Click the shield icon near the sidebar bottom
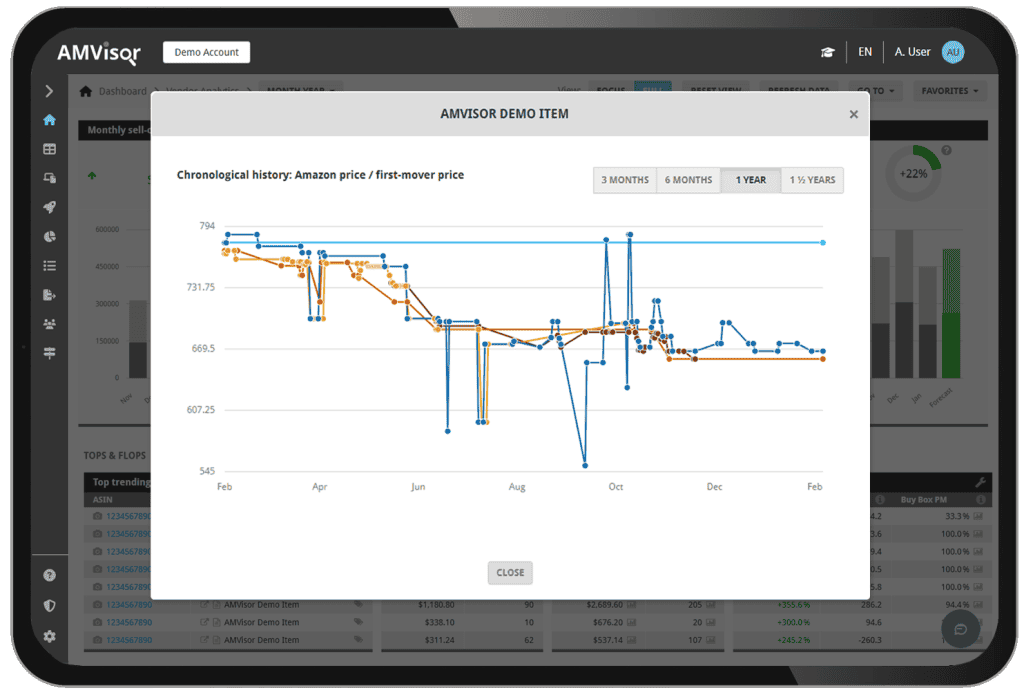Viewport: 1024px width, 697px height. [49, 604]
